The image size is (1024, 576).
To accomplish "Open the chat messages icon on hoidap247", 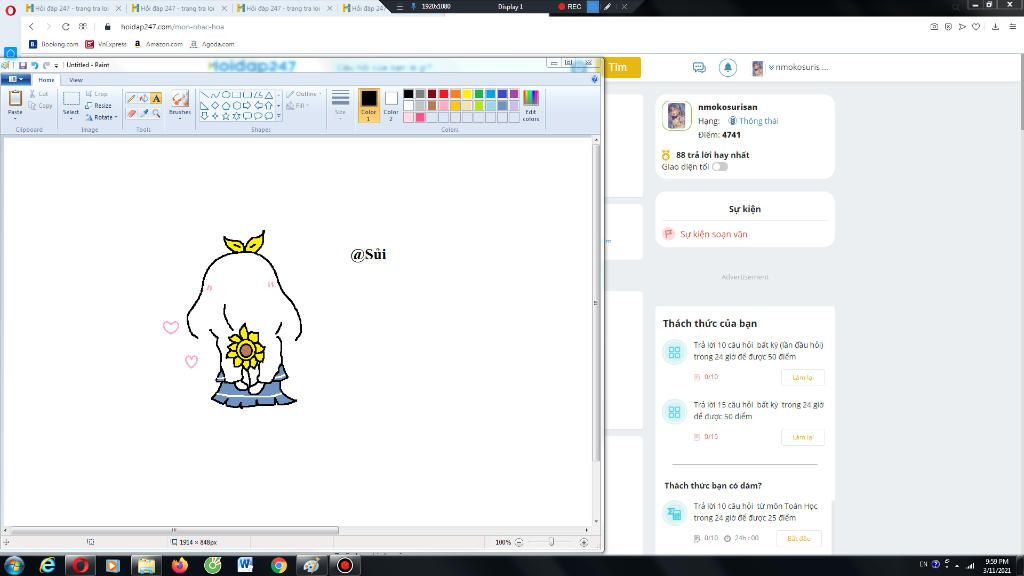I will click(x=699, y=67).
